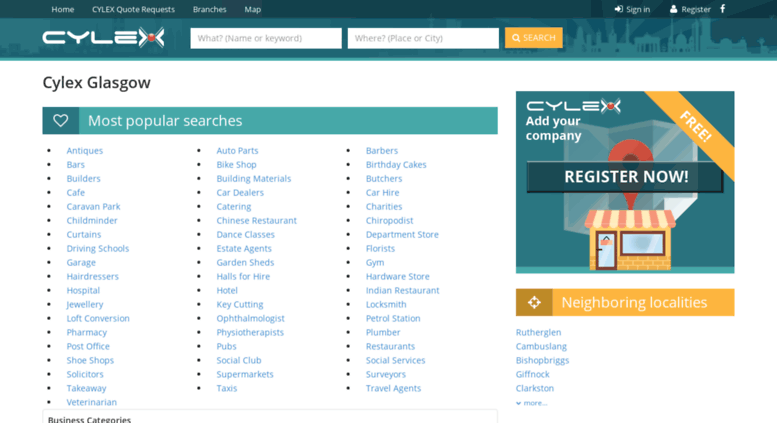Select Key Cutting link
Viewport: 777px width, 423px height.
(240, 305)
